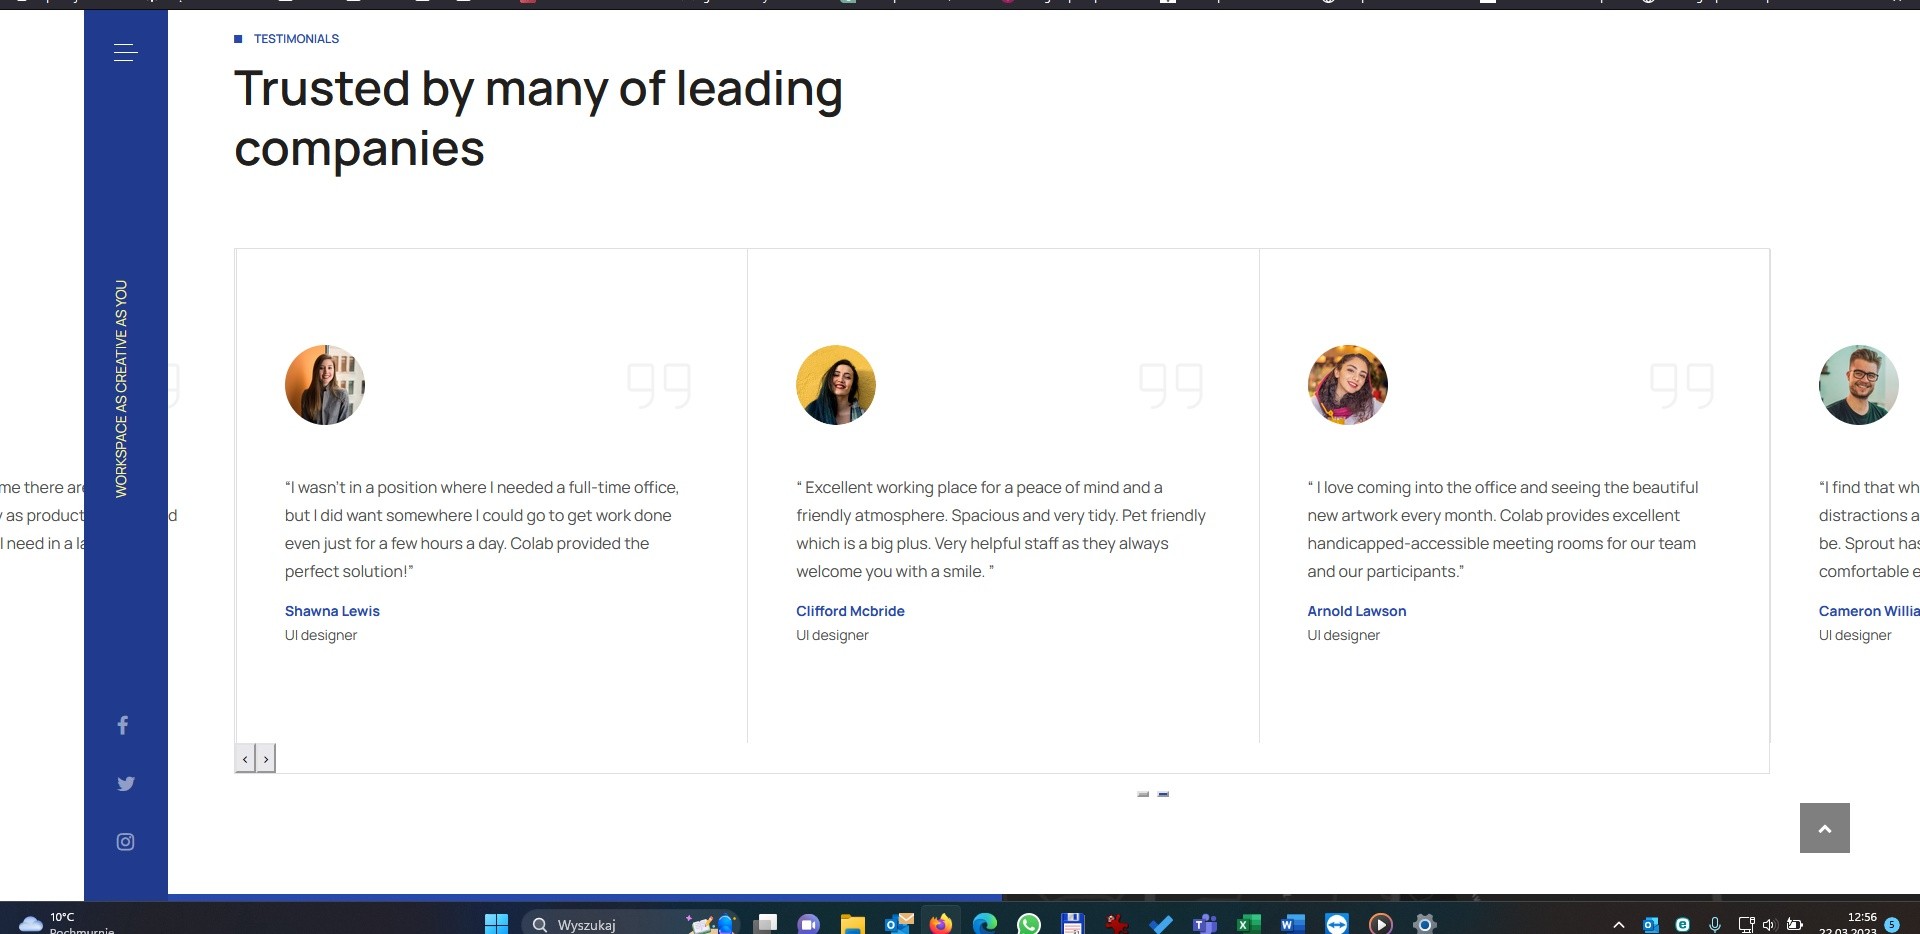The width and height of the screenshot is (1920, 934).
Task: Open Task View from the taskbar
Action: click(x=765, y=924)
